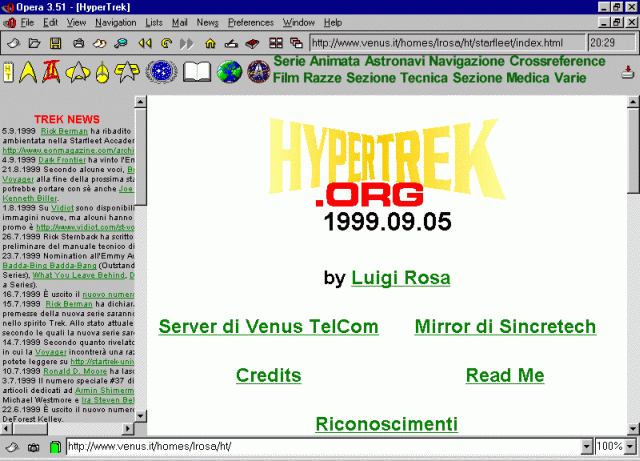640x461 pixels.
Task: Open the red-lettered animated series insignia icon
Action: (x=51, y=71)
